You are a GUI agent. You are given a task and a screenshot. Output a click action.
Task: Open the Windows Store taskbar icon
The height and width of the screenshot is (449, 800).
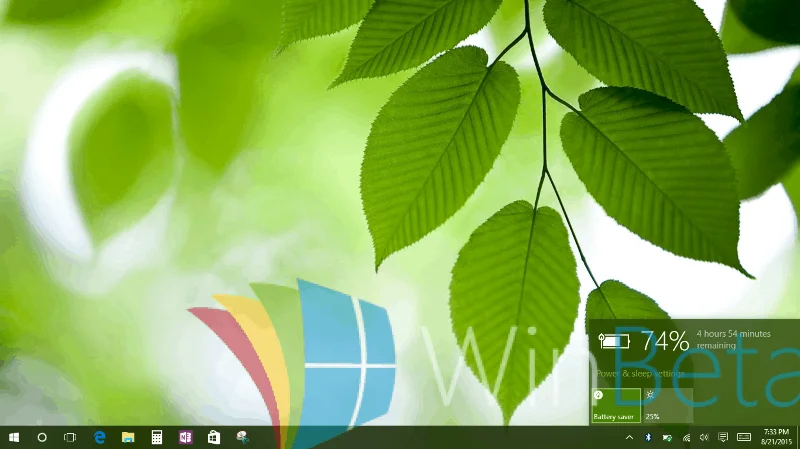click(x=214, y=437)
